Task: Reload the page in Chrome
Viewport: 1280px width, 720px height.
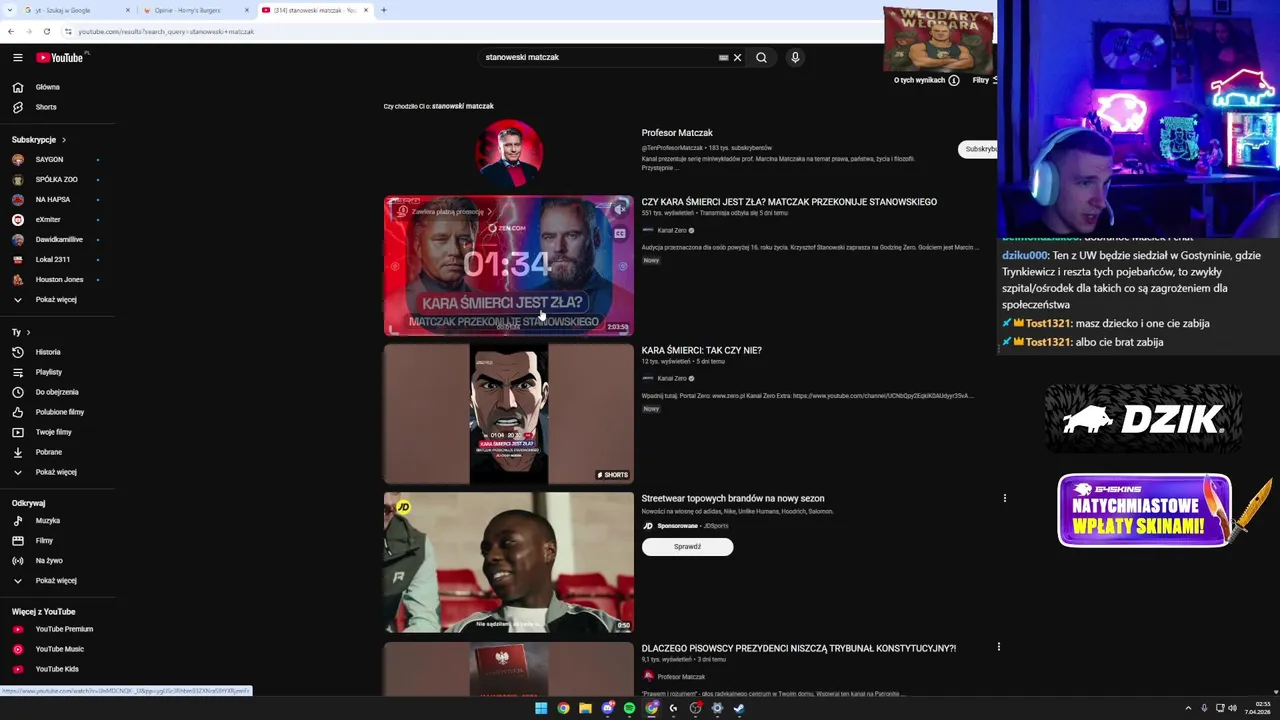Action: tap(46, 31)
